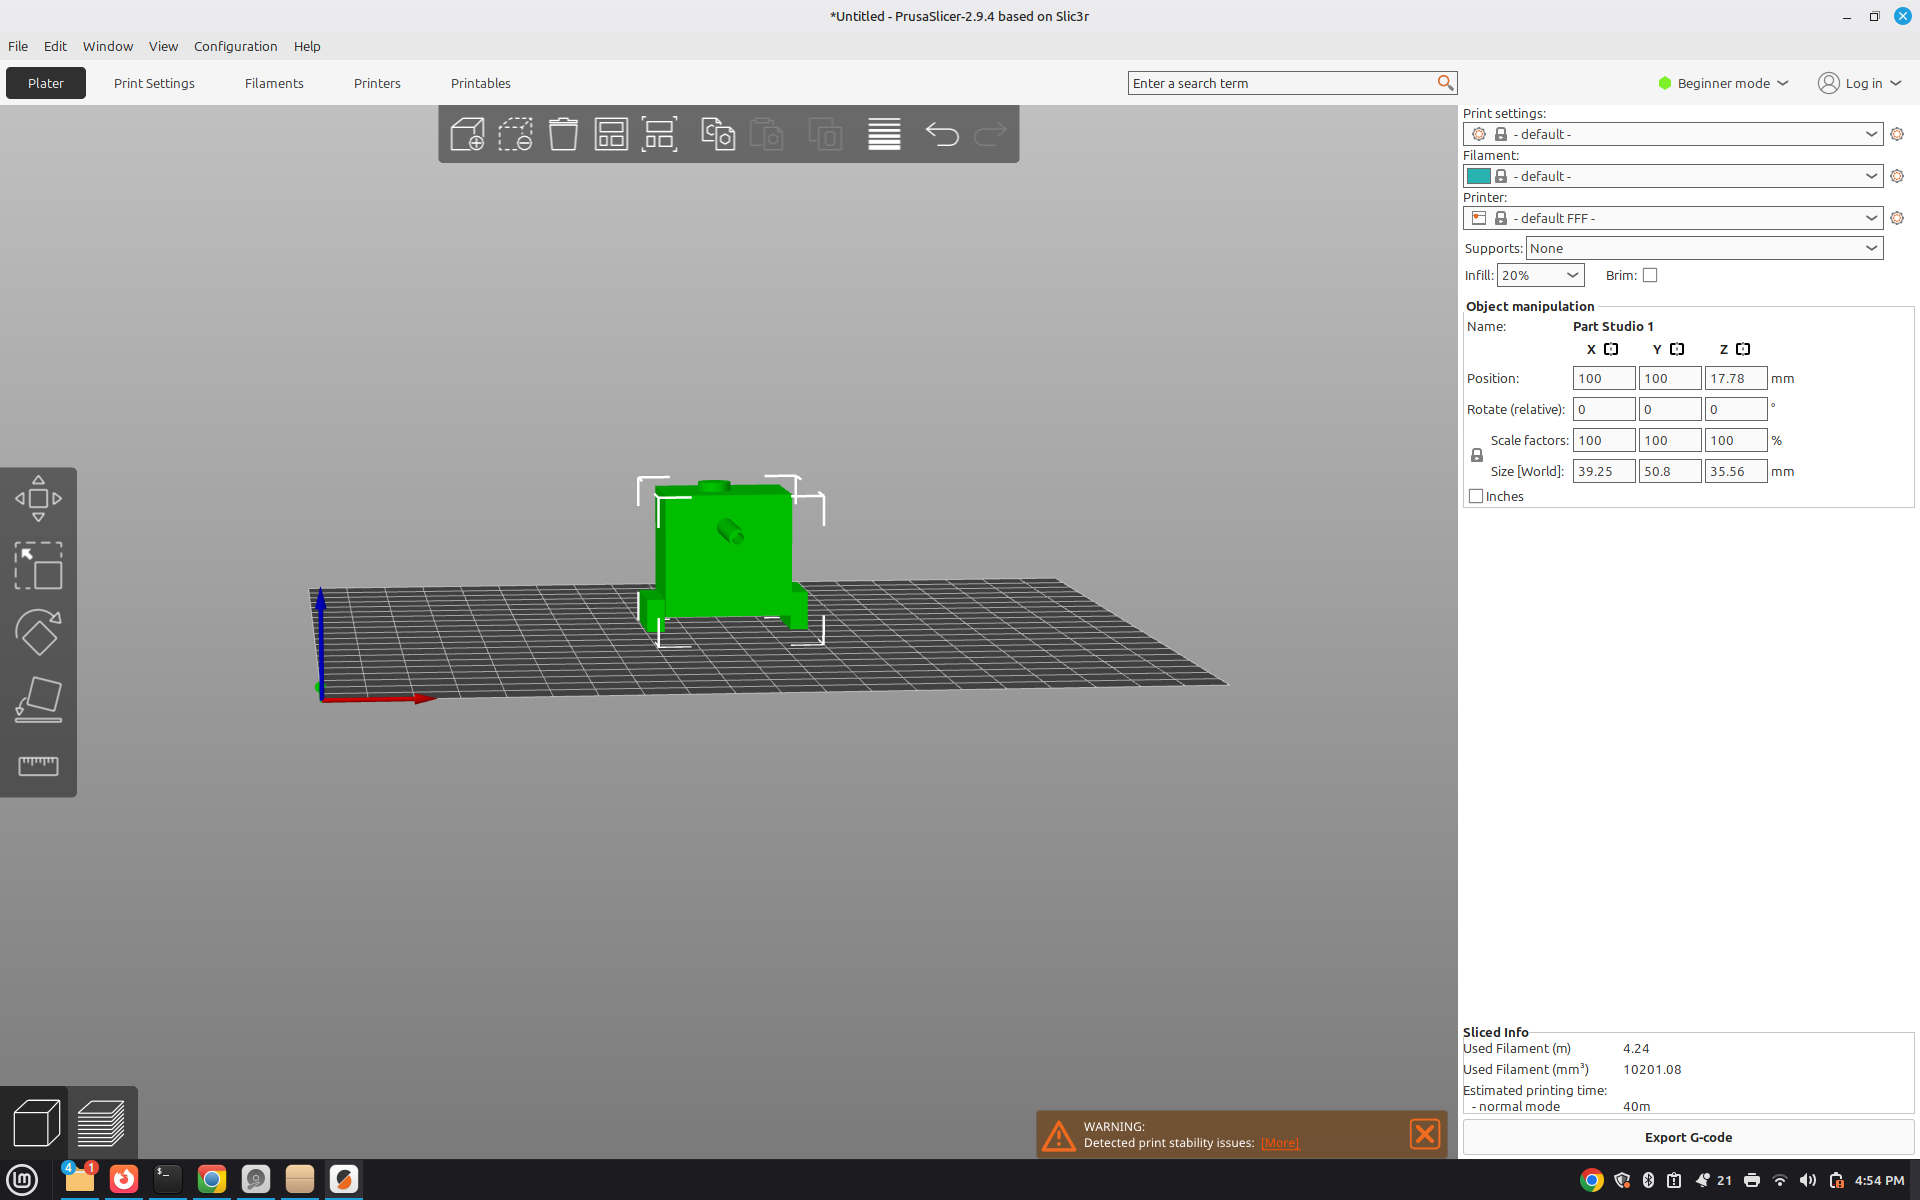
Task: Click the Export G-code button
Action: tap(1688, 1137)
